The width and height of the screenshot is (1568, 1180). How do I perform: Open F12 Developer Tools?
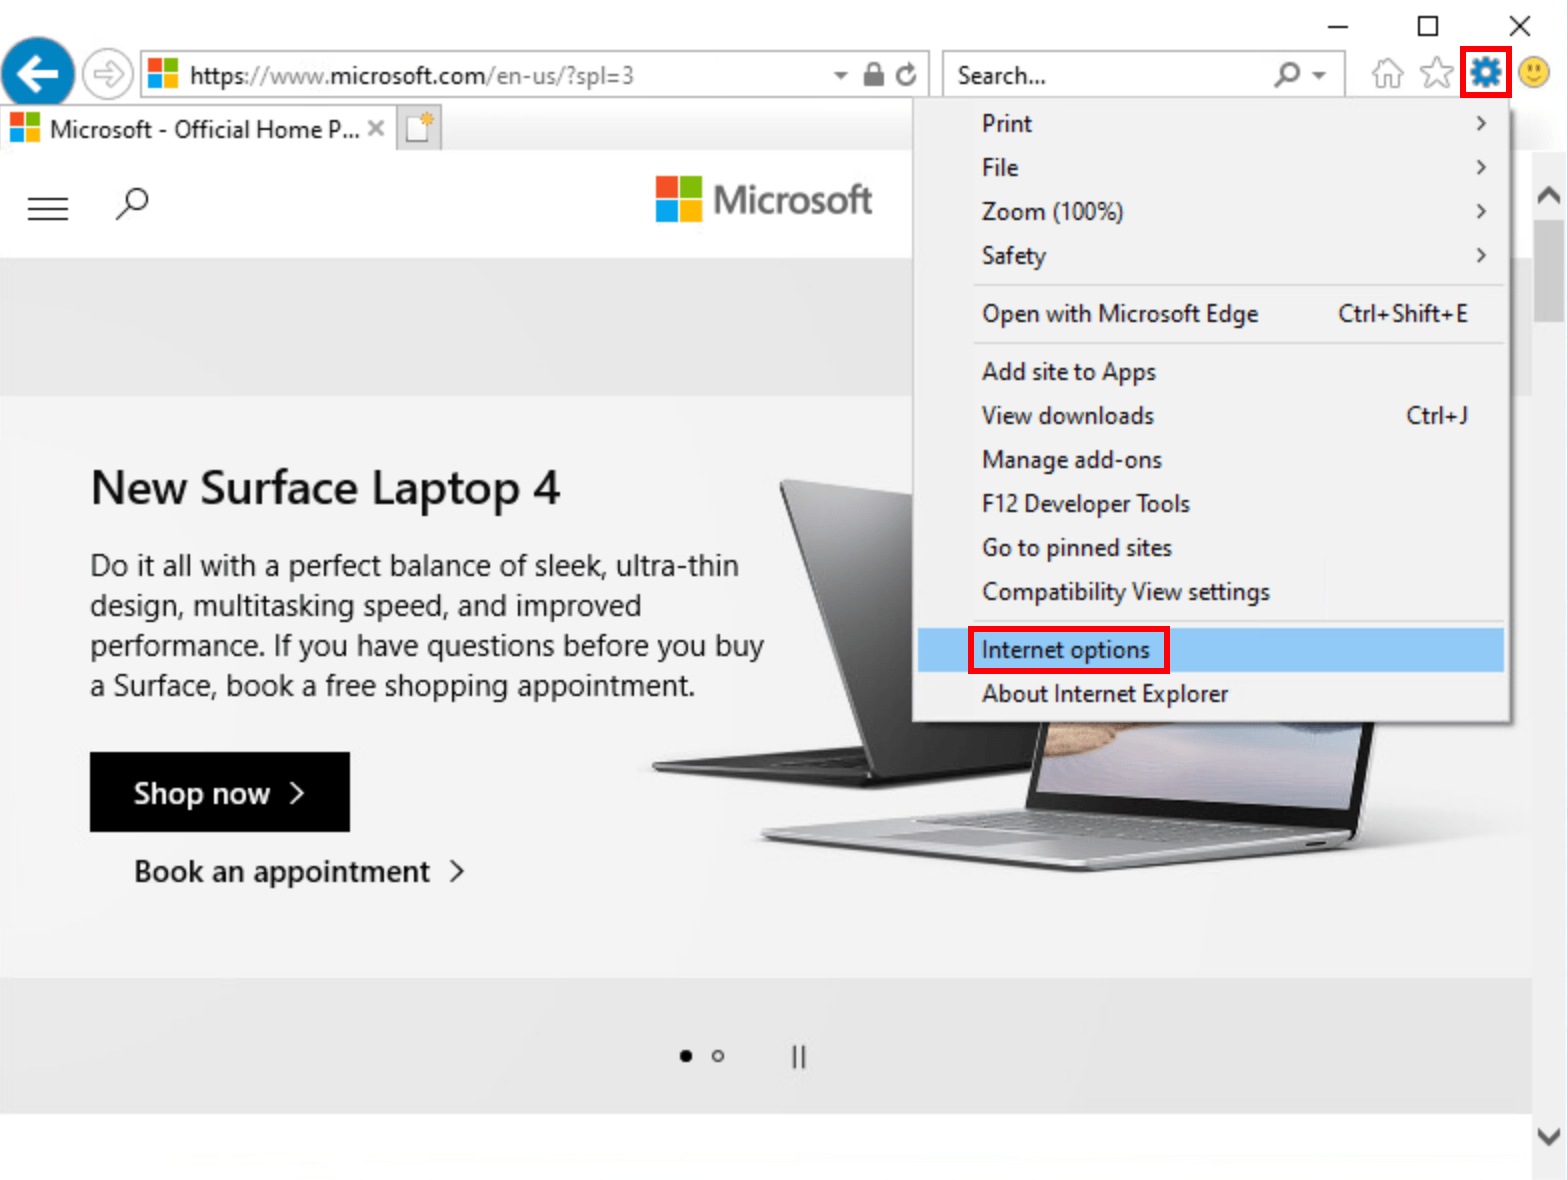(x=1210, y=503)
